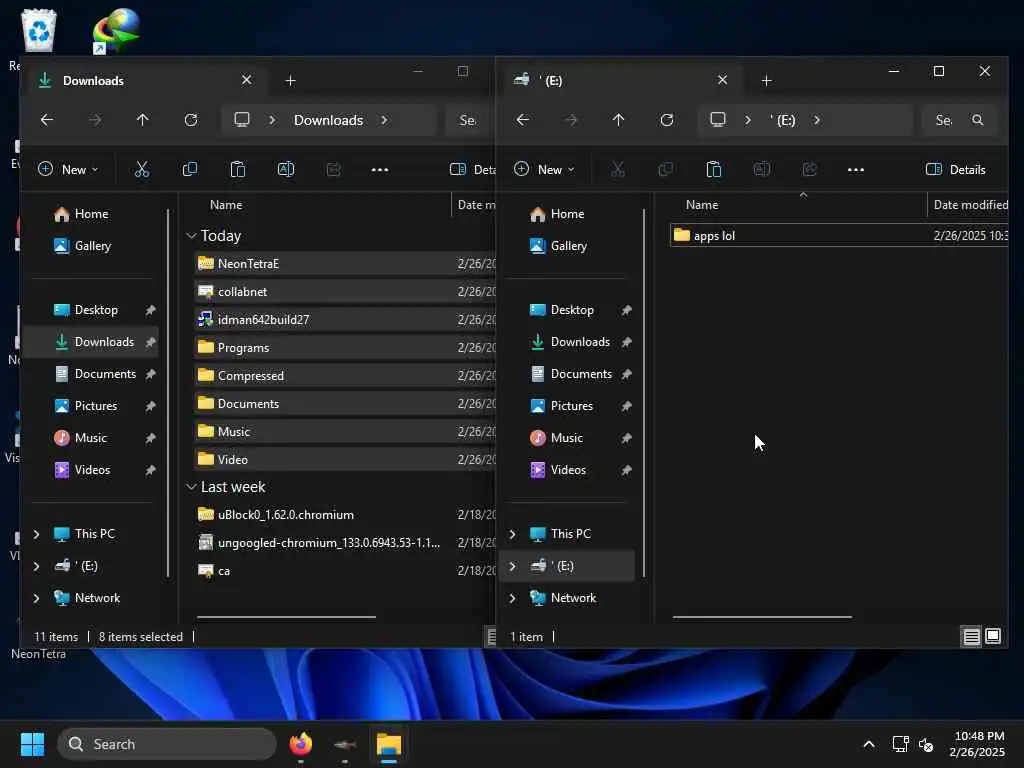Image resolution: width=1024 pixels, height=768 pixels.
Task: Show hidden tray icons chevron
Action: click(869, 744)
